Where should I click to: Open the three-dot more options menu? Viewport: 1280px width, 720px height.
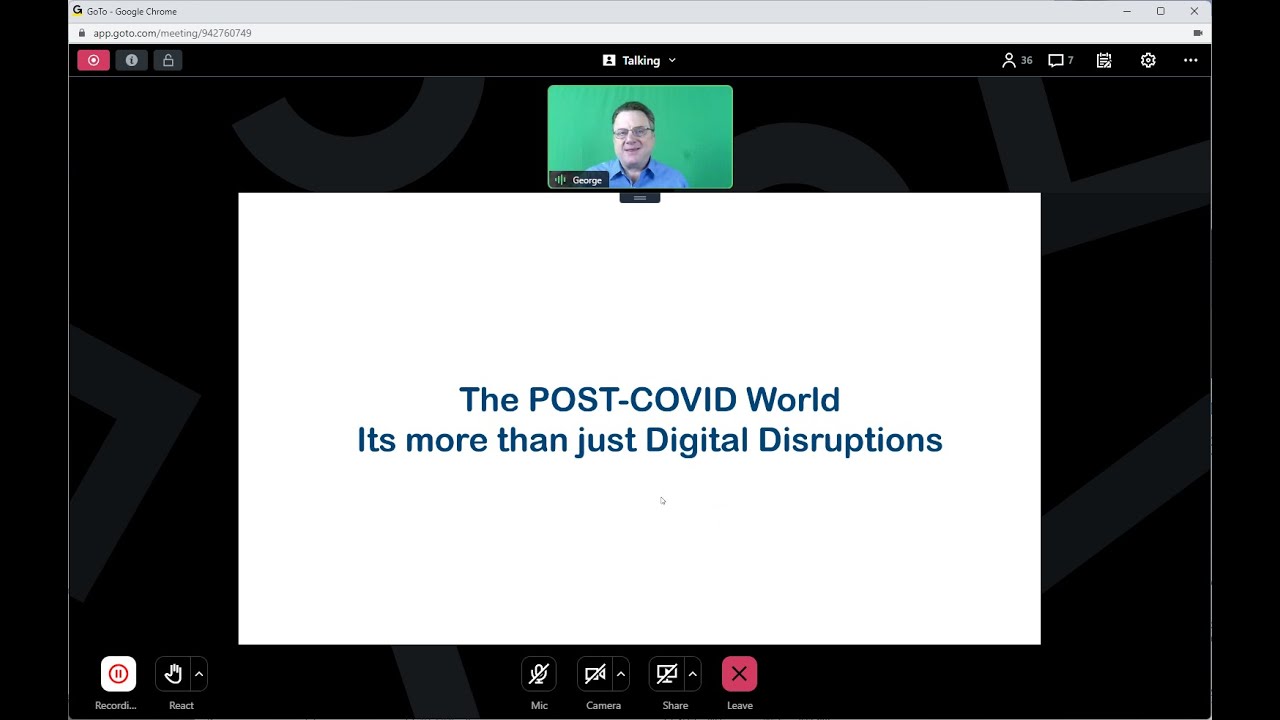pos(1190,60)
